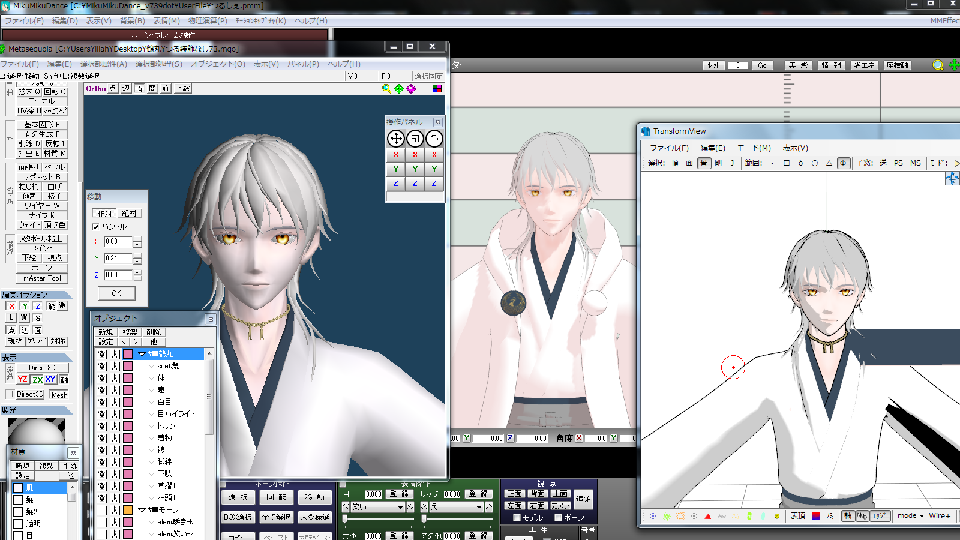Image resolution: width=960 pixels, height=540 pixels.
Task: Click green Y axis arrow in operation panel
Action: point(396,169)
